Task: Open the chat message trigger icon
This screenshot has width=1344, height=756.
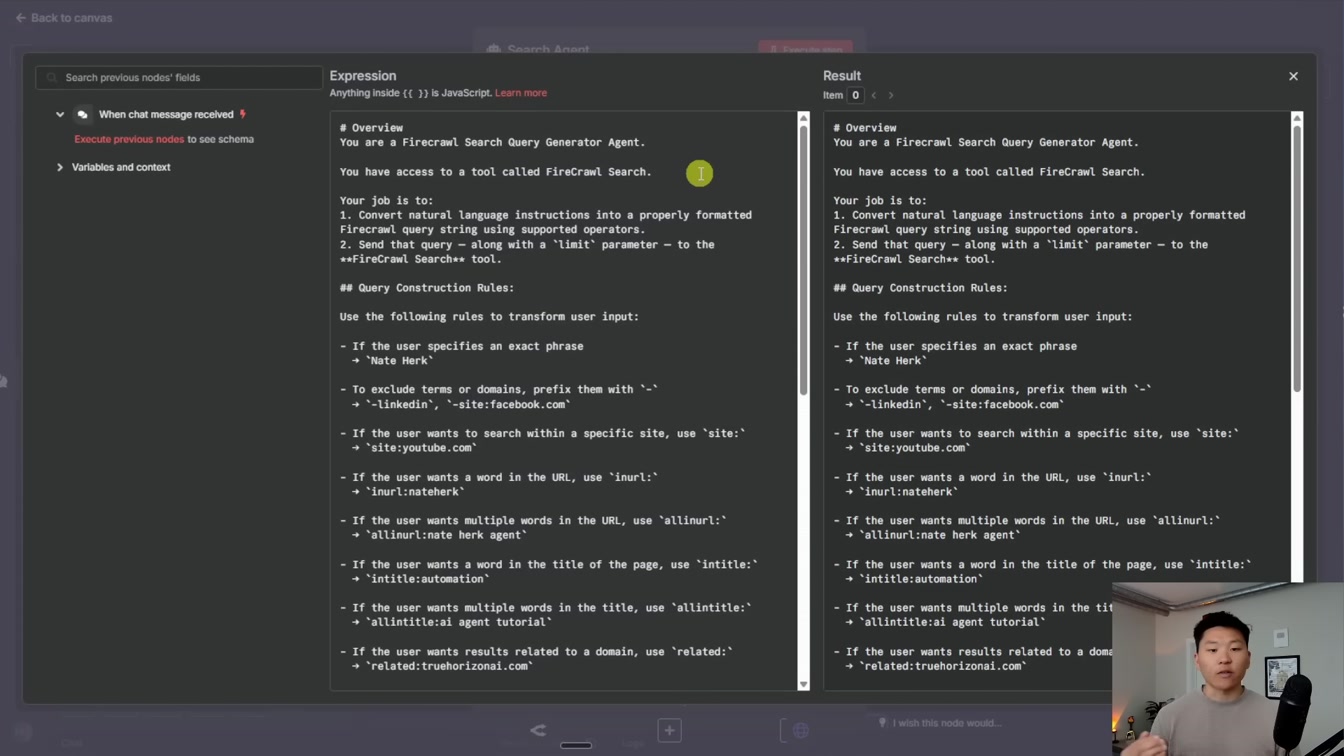Action: (x=83, y=115)
